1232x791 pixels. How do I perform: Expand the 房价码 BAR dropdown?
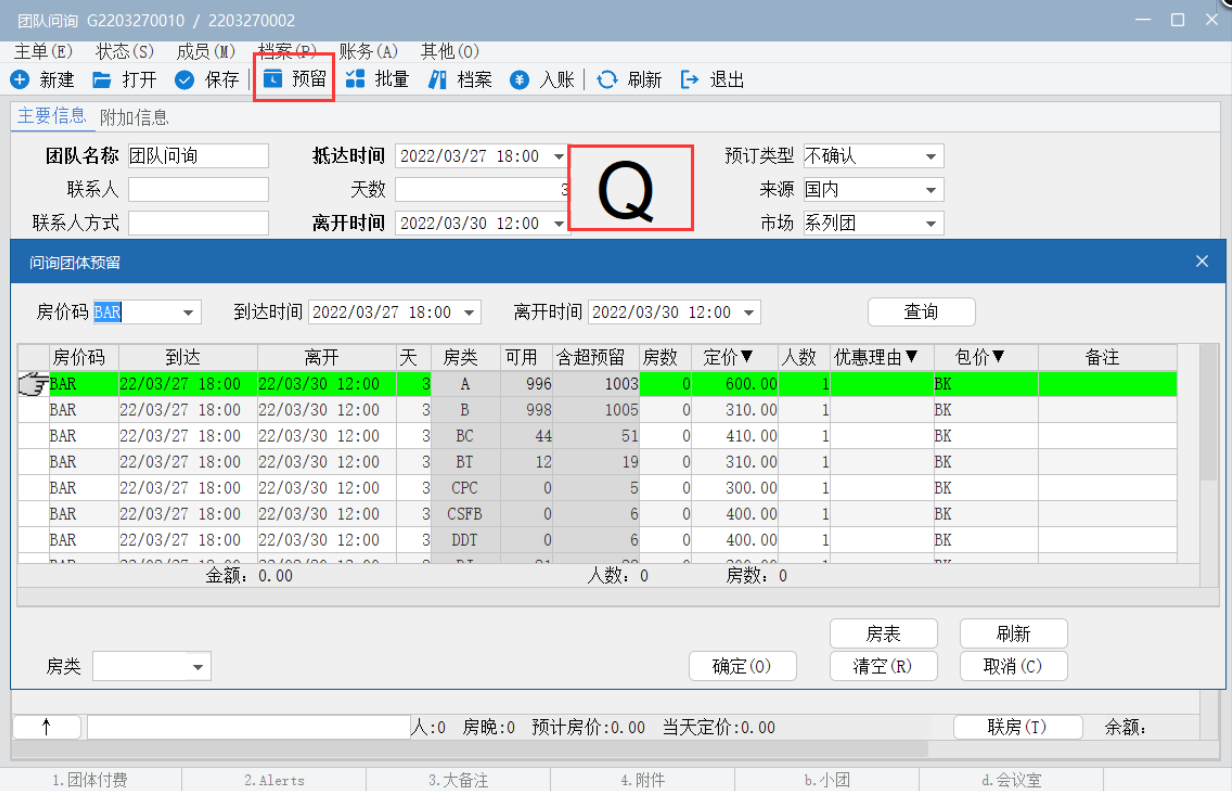tap(188, 313)
